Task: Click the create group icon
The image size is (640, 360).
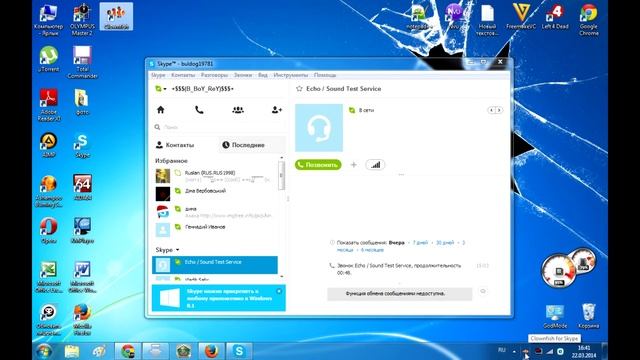Action: [238, 110]
